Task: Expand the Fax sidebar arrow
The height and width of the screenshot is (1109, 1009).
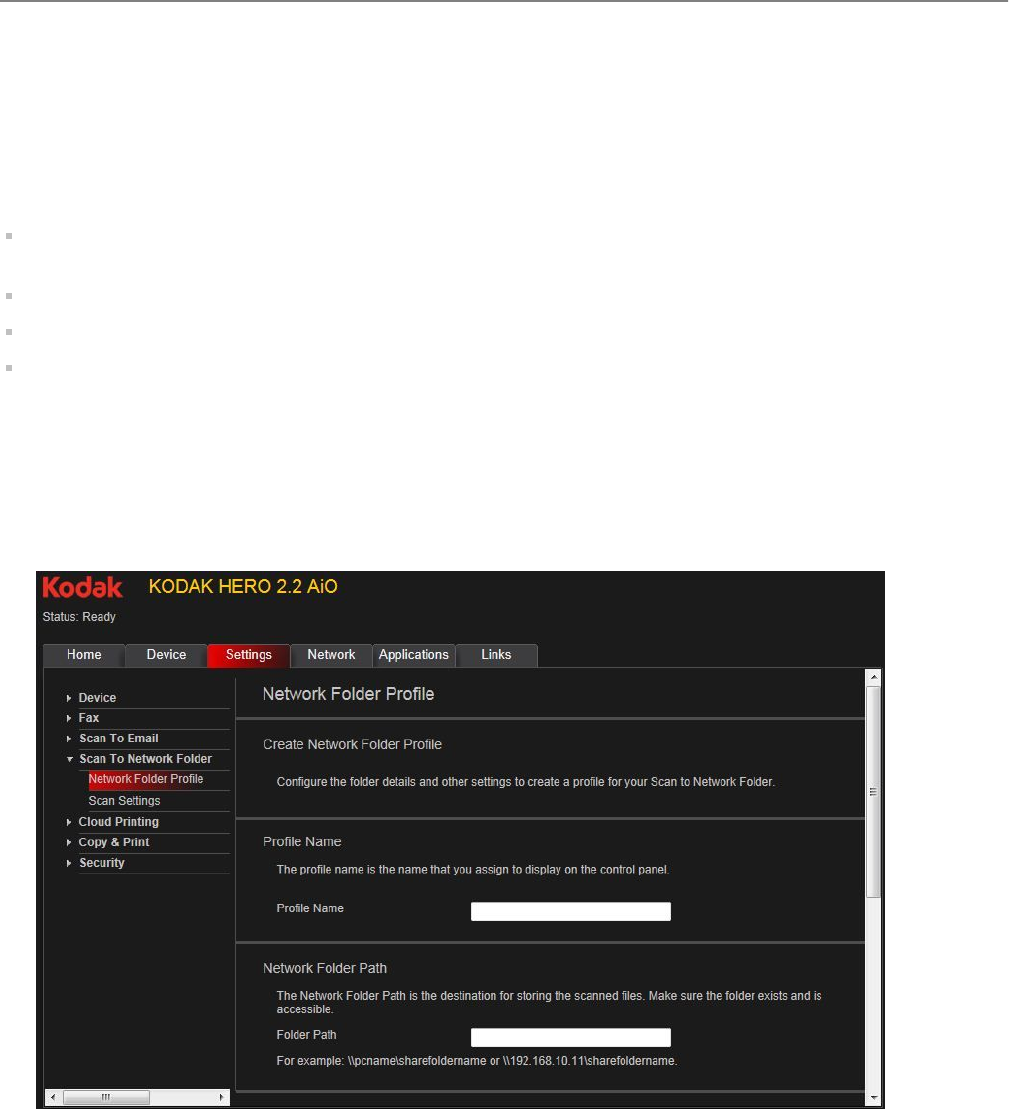Action: click(x=69, y=718)
